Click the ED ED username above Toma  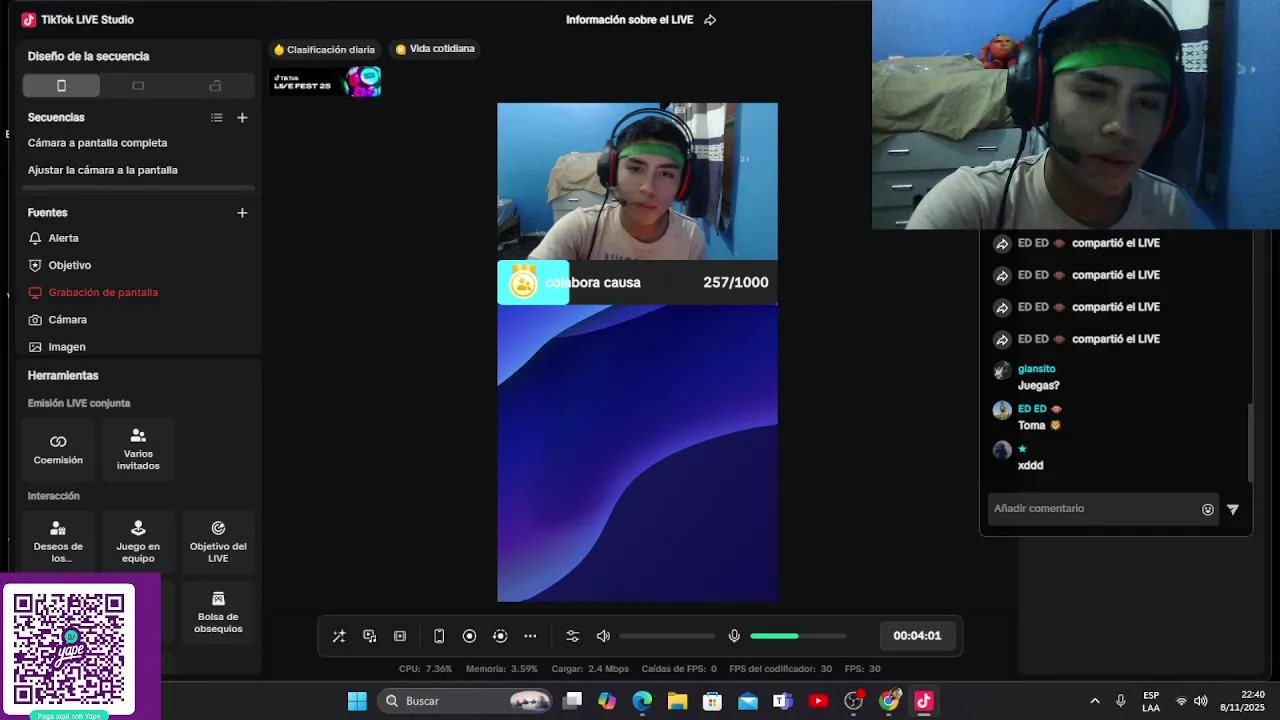coord(1032,409)
